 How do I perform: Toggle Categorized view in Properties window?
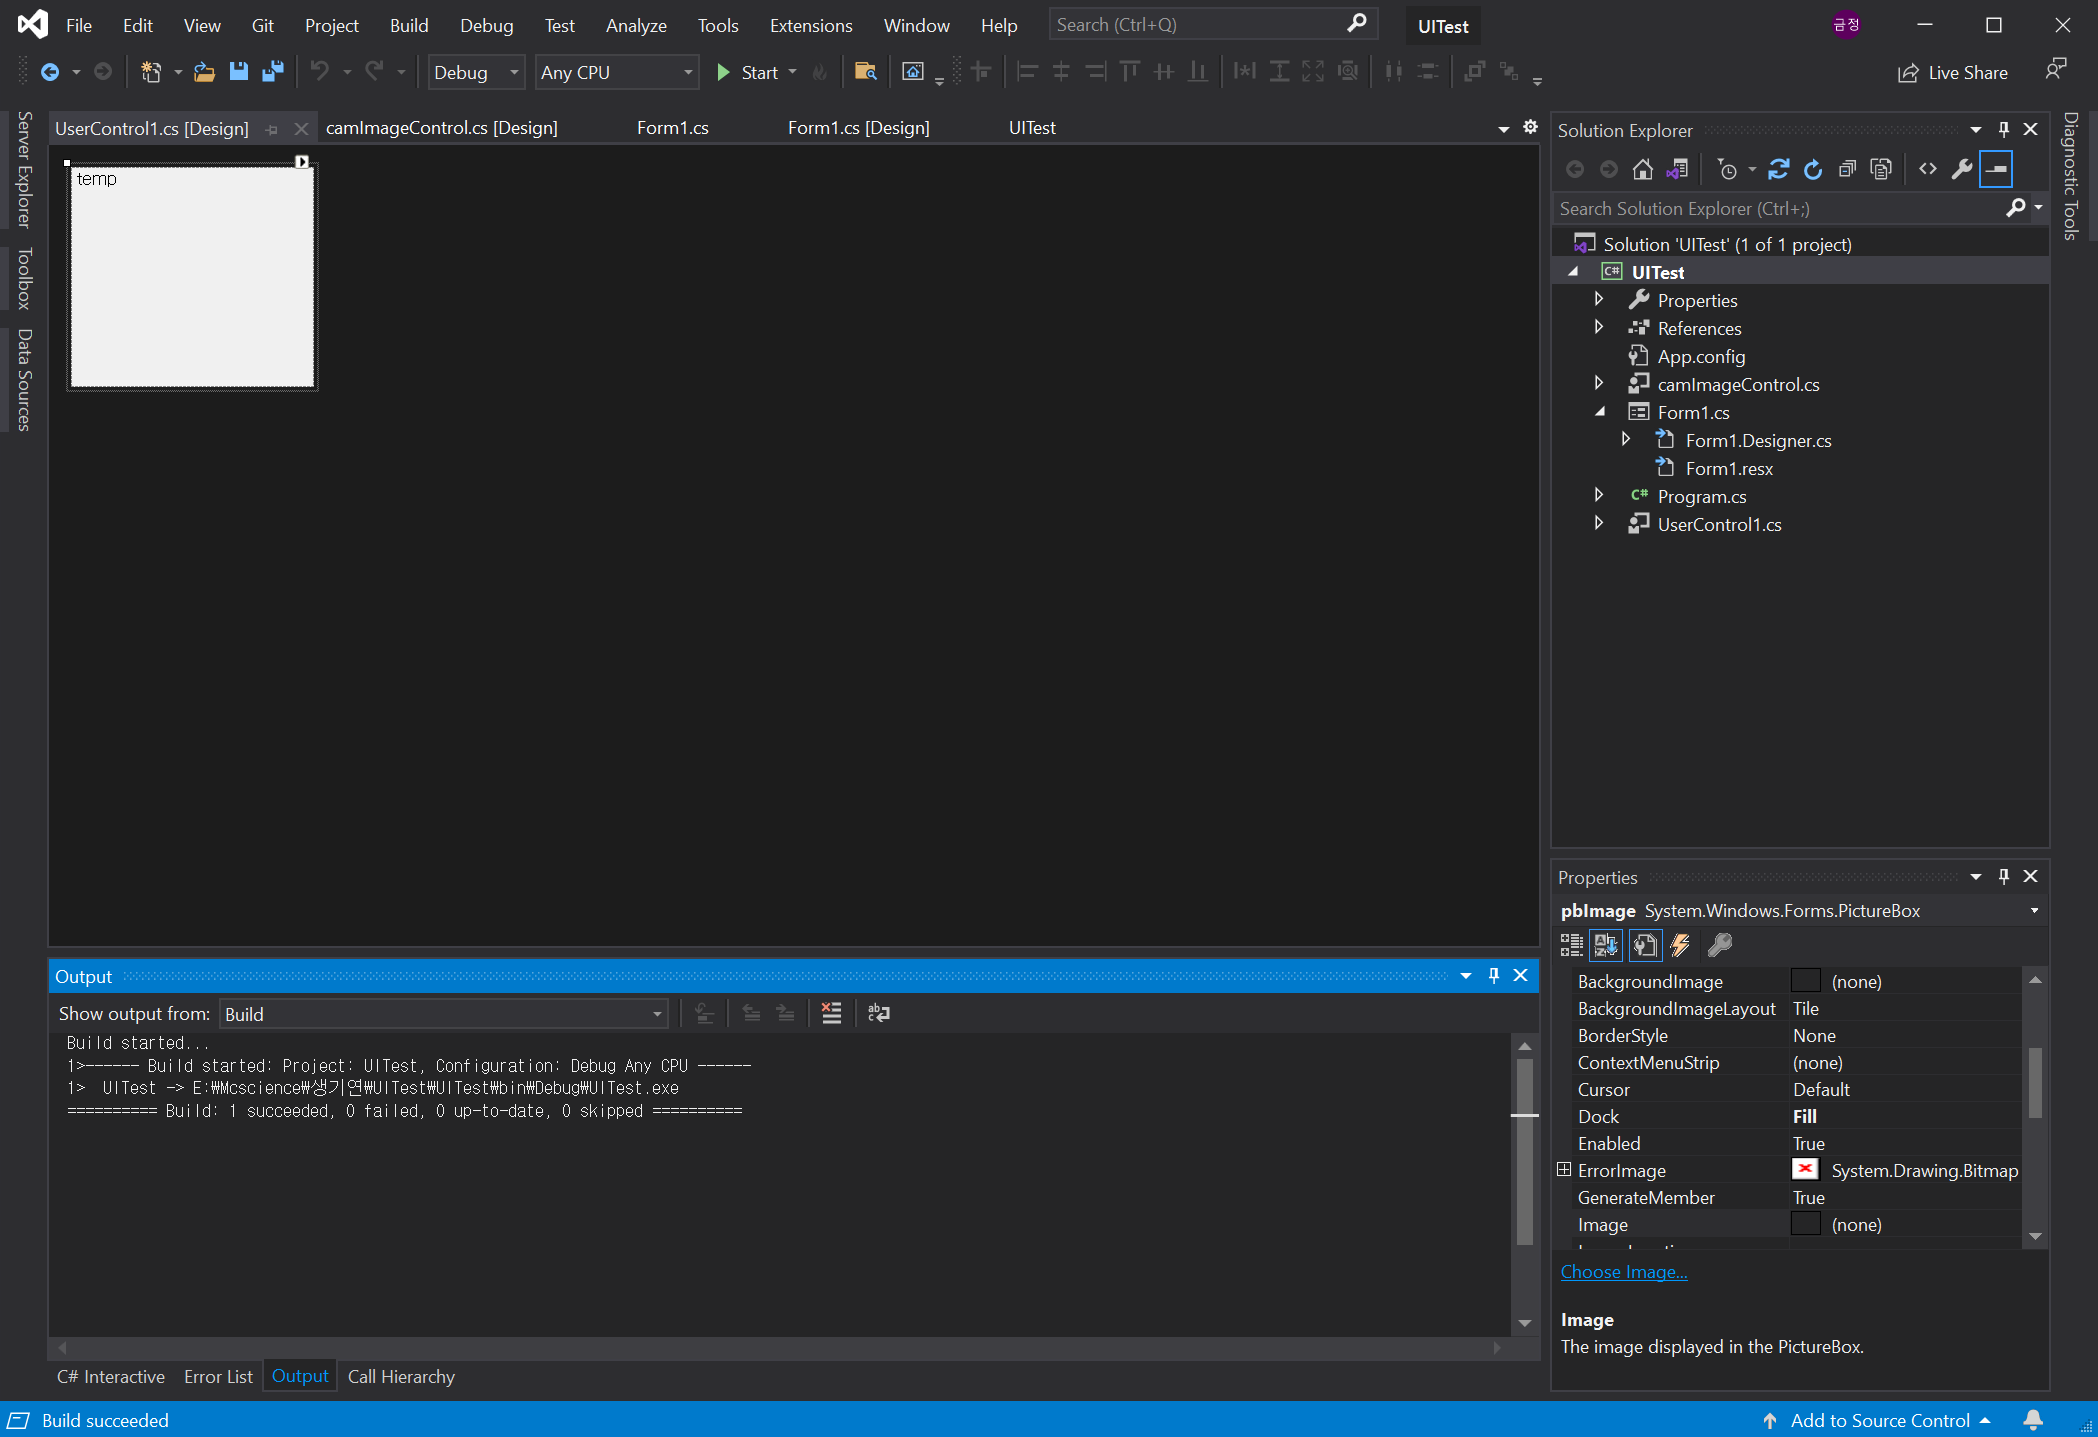tap(1572, 945)
